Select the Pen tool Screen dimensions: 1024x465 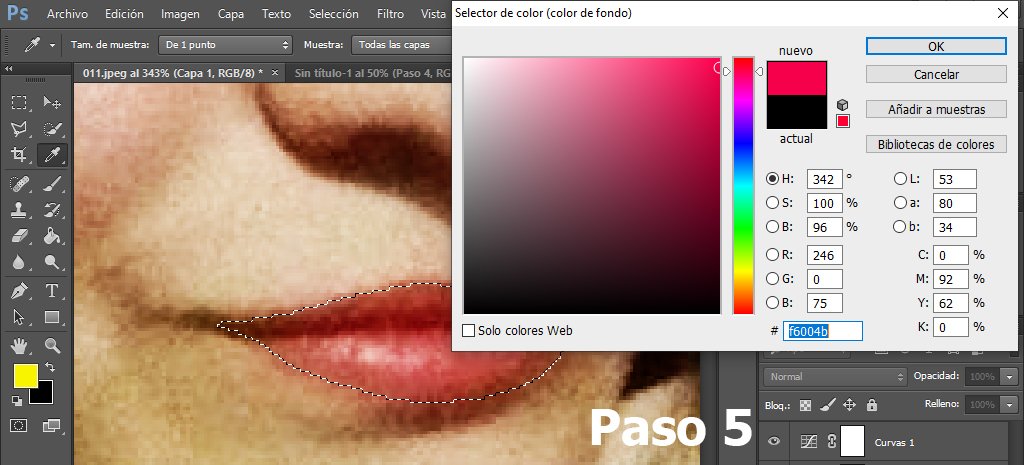(x=19, y=291)
